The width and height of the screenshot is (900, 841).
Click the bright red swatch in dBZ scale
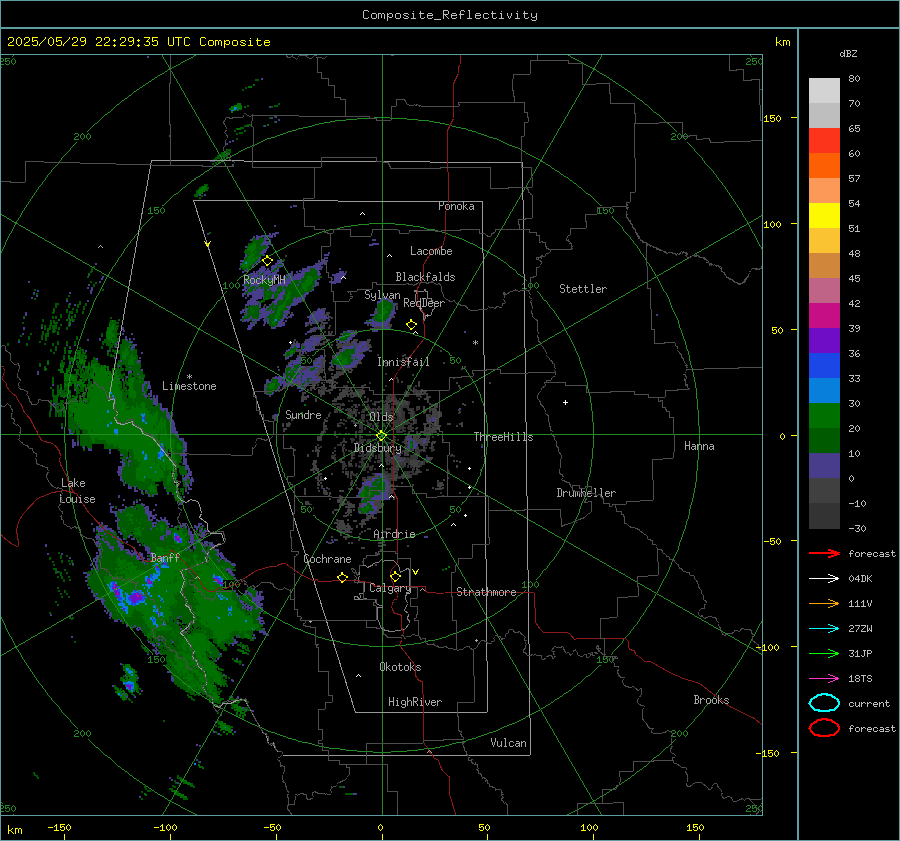pos(824,141)
